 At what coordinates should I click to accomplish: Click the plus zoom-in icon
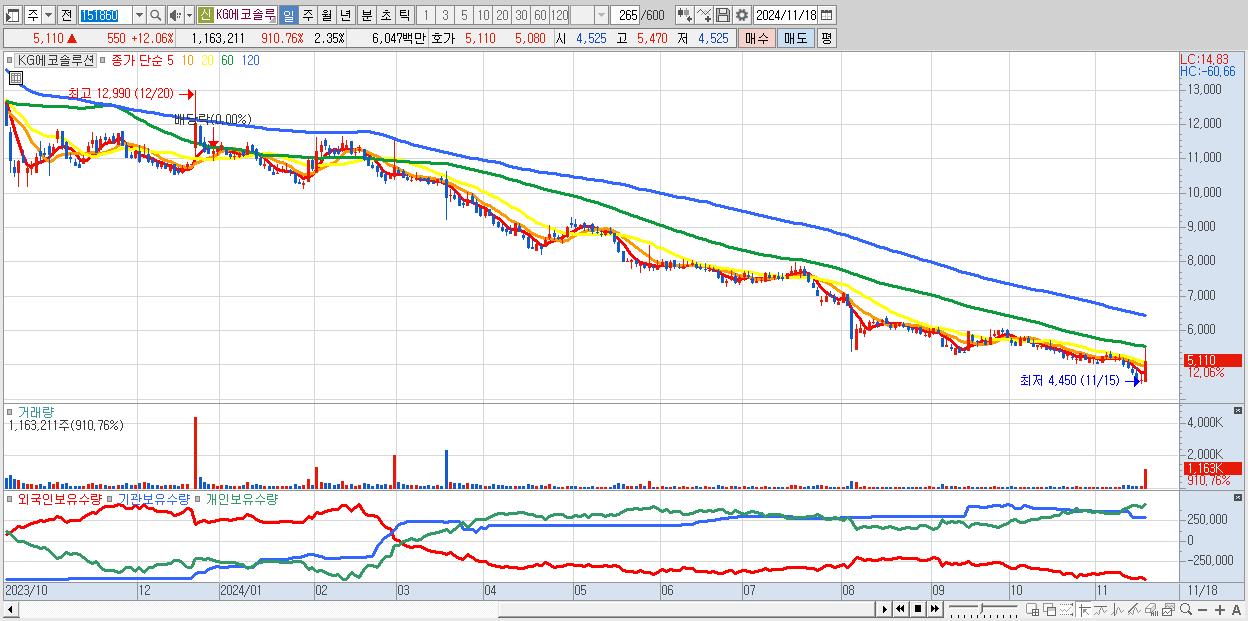tap(1220, 609)
